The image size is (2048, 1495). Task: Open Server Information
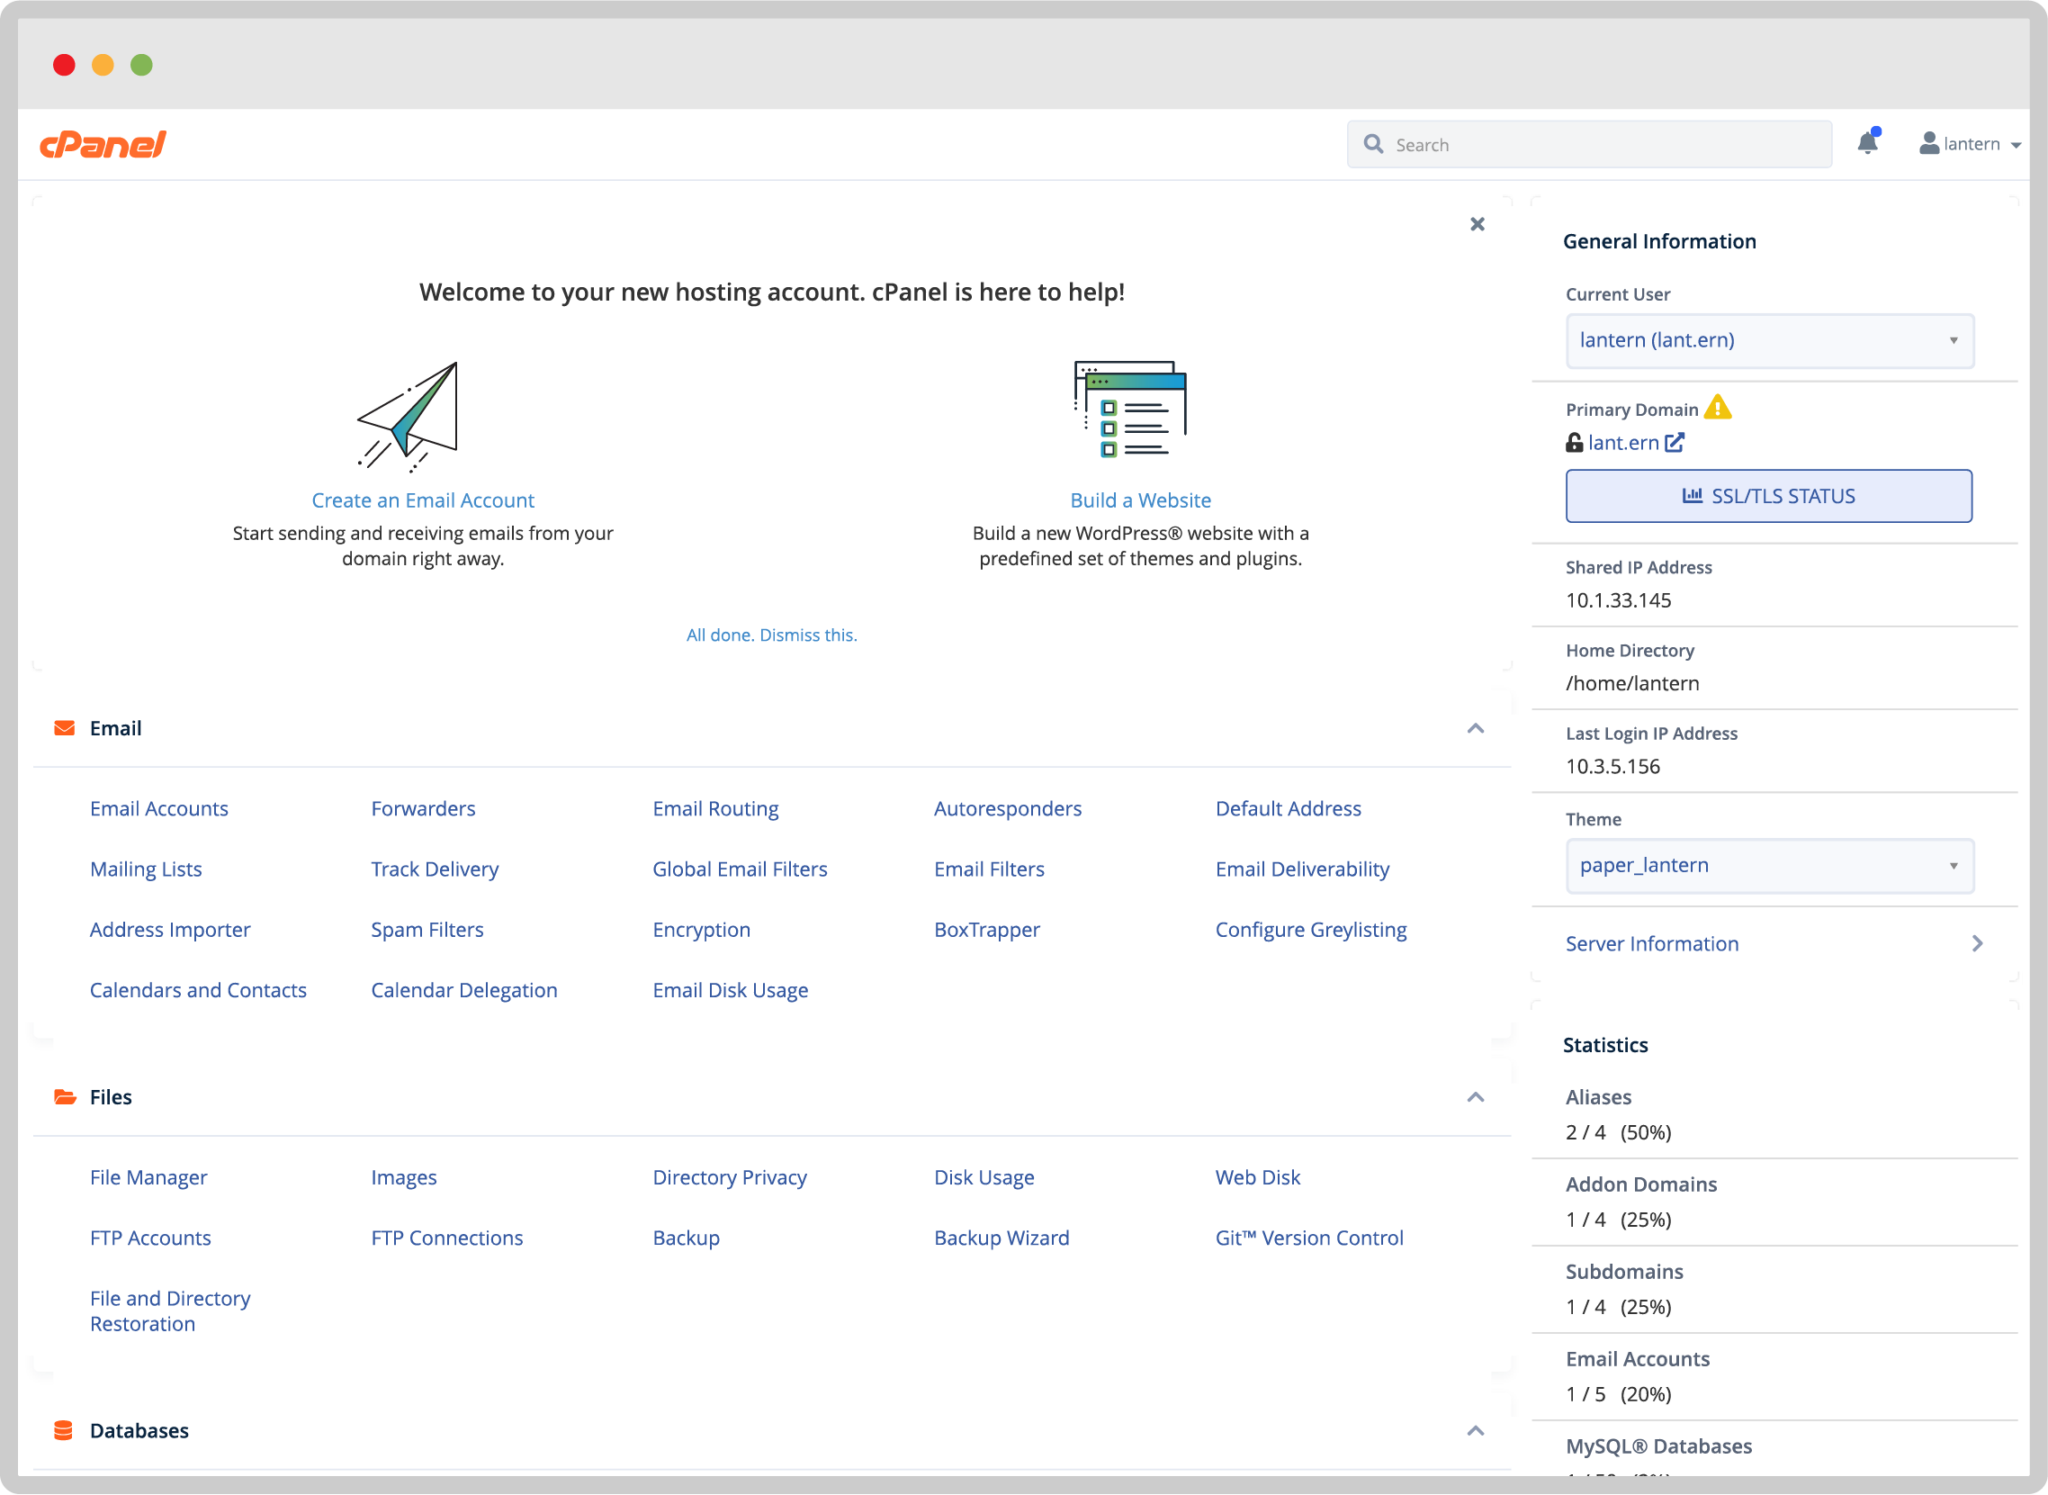coord(1651,943)
